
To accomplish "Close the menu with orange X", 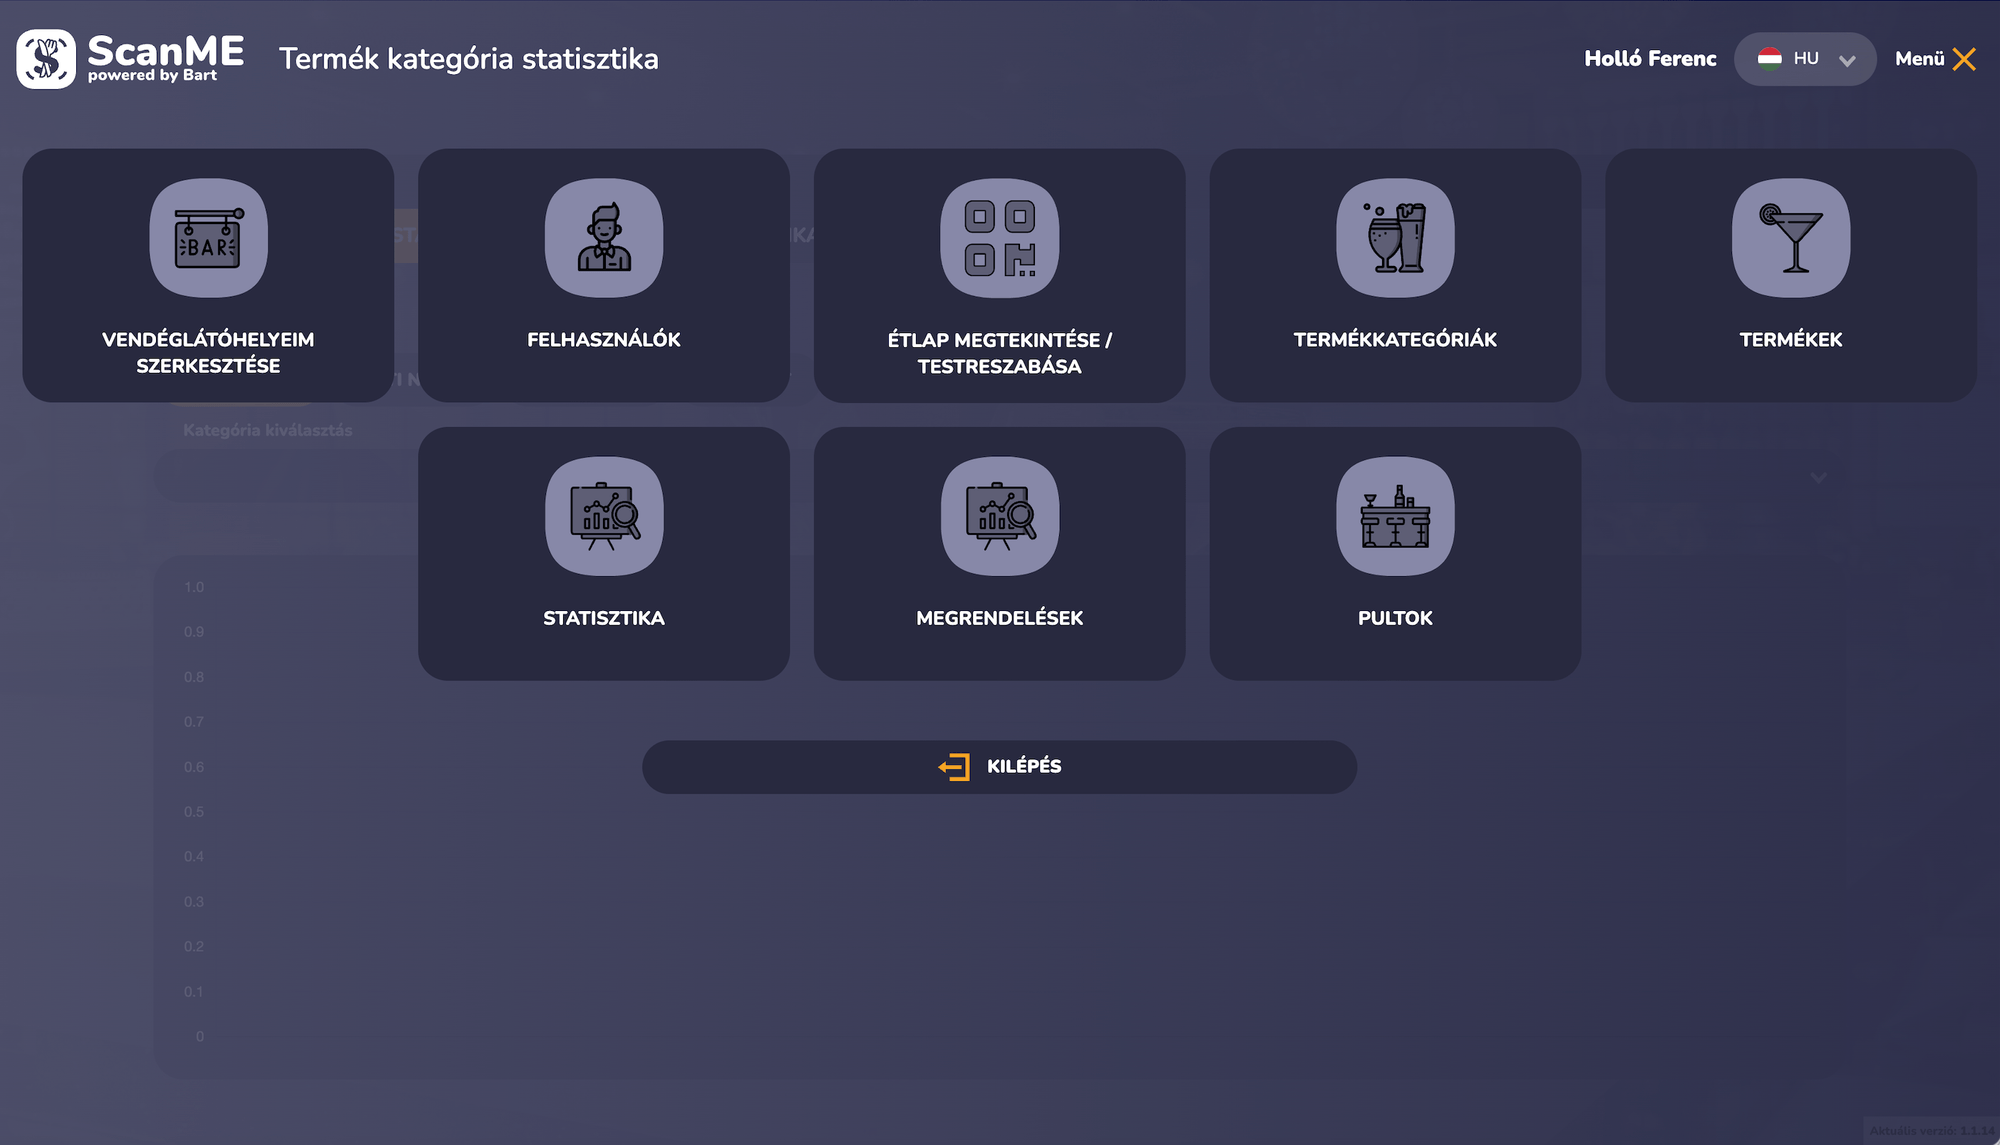I will 1964,59.
